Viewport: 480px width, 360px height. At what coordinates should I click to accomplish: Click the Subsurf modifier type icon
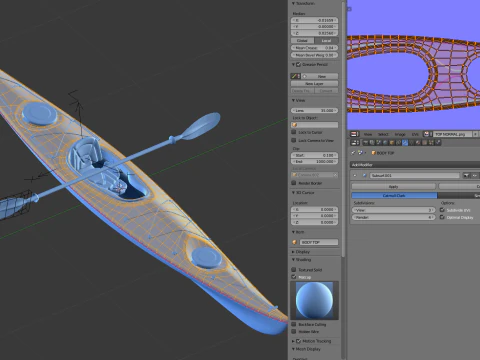point(364,175)
